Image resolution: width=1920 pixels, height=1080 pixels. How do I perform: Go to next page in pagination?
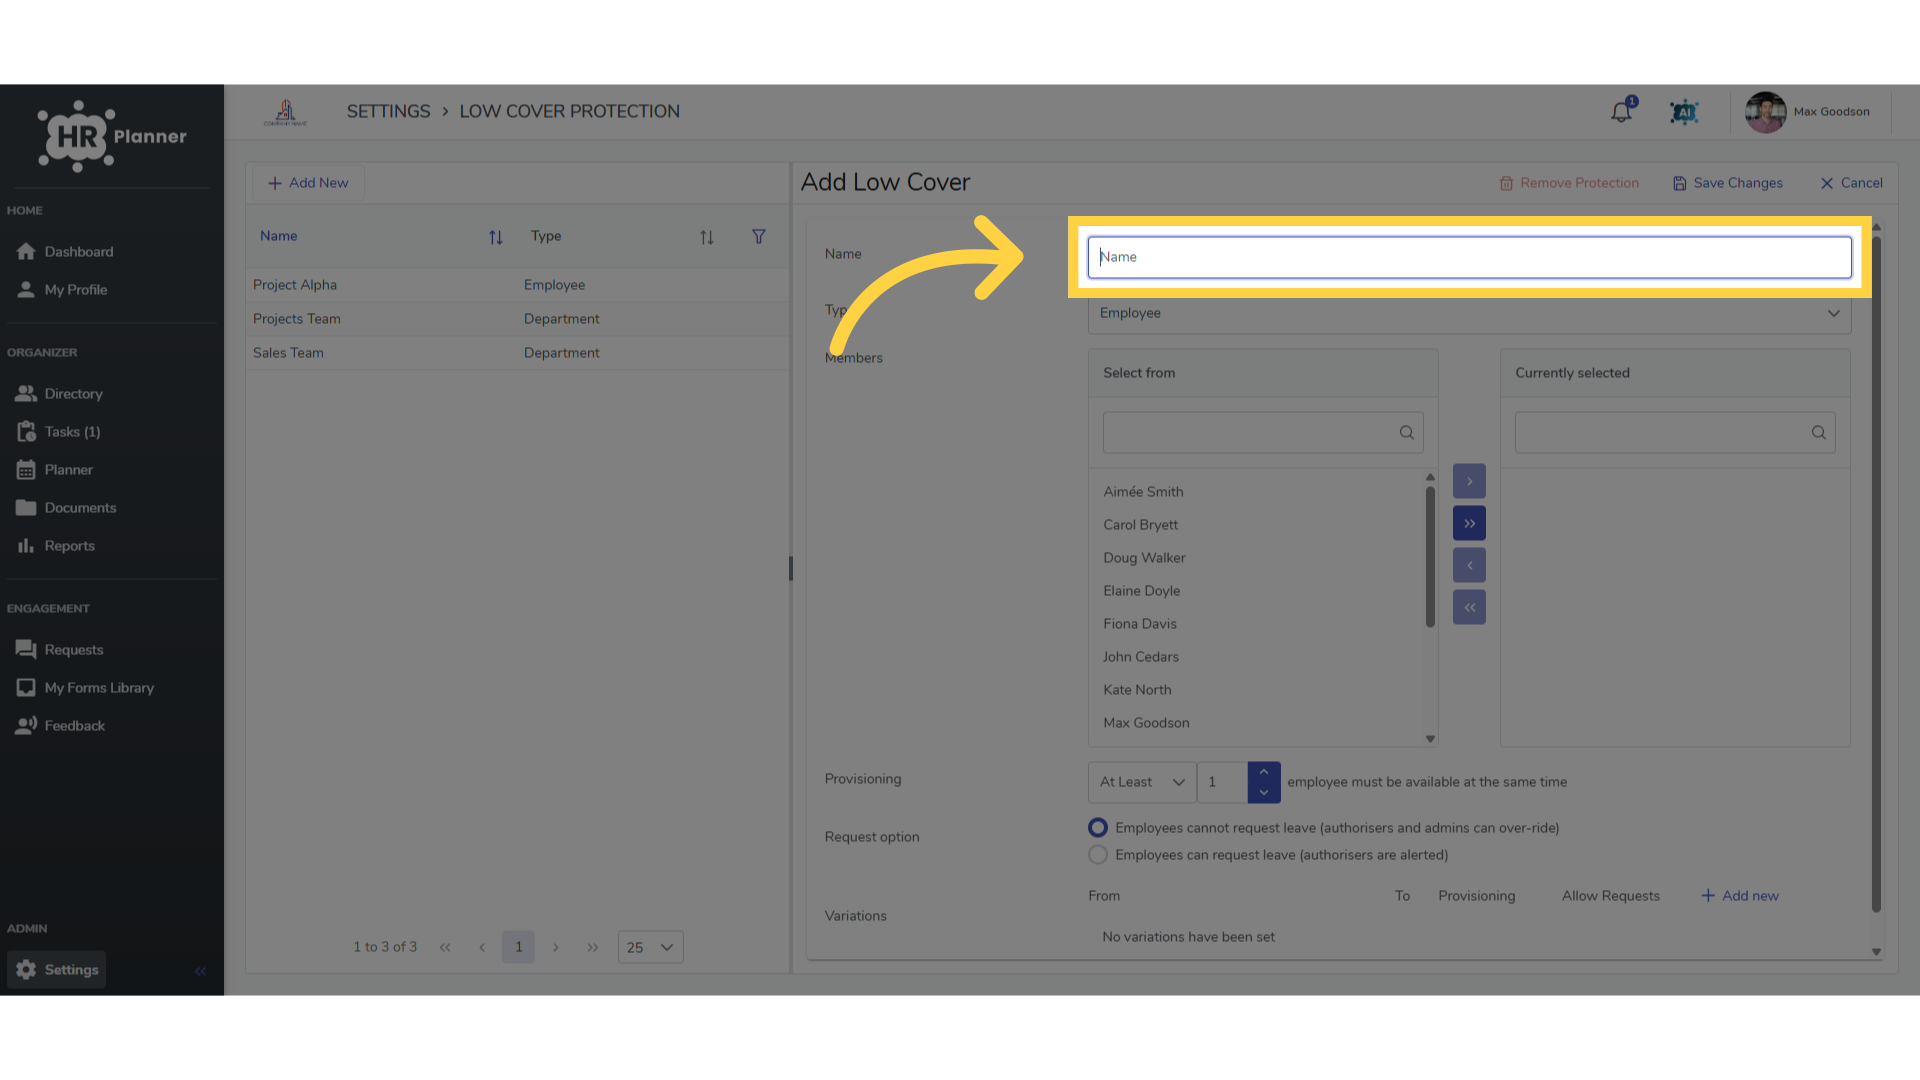pos(556,947)
